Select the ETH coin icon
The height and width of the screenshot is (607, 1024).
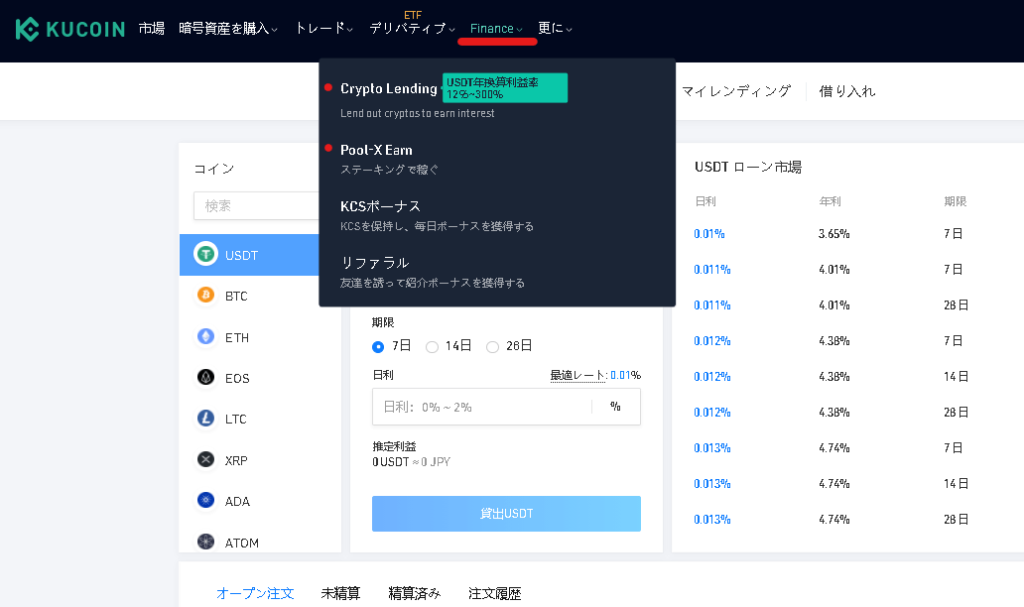tap(206, 336)
